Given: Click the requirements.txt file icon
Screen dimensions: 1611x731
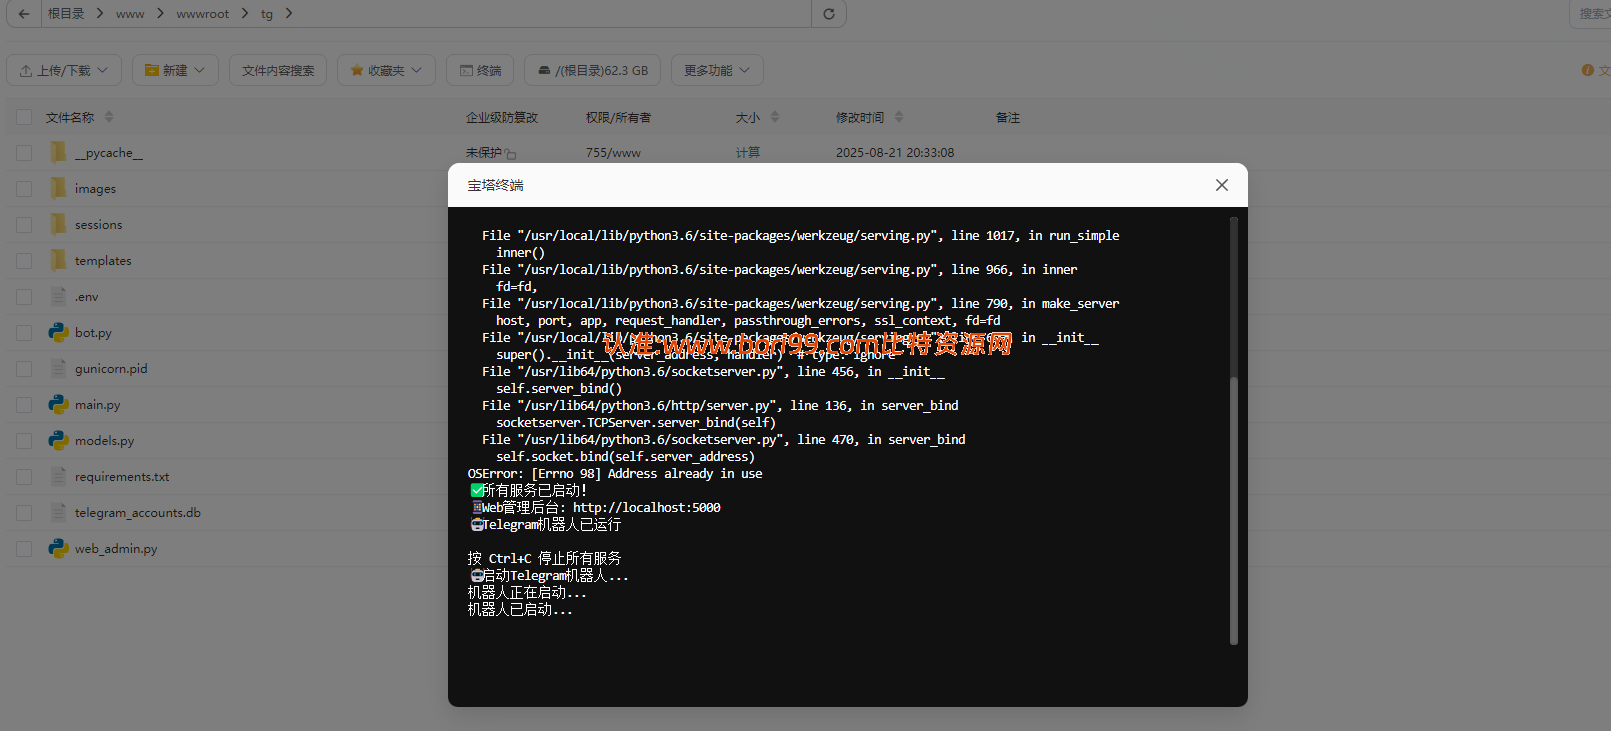Looking at the screenshot, I should tap(58, 477).
